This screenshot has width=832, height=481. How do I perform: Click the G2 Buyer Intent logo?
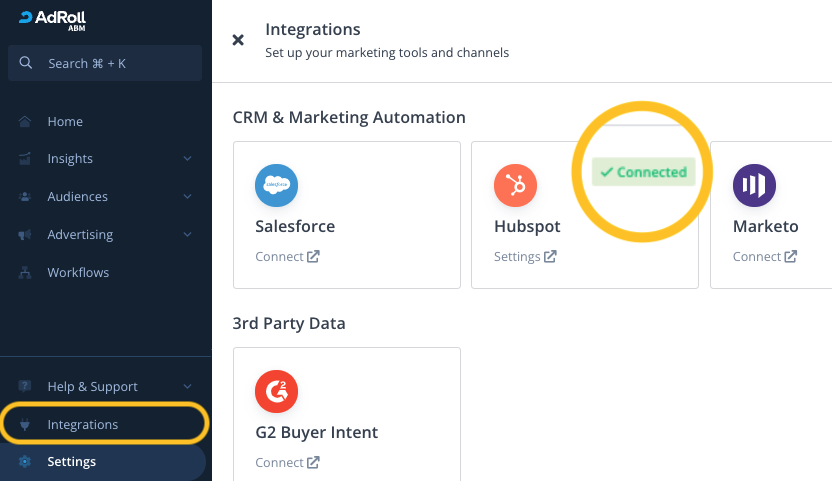tap(277, 391)
